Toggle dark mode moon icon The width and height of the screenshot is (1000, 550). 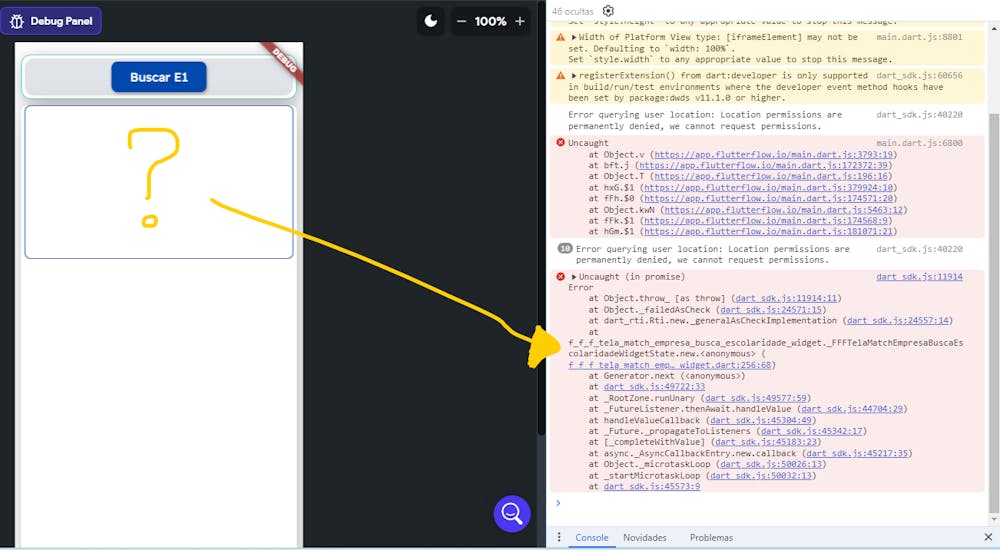point(431,21)
